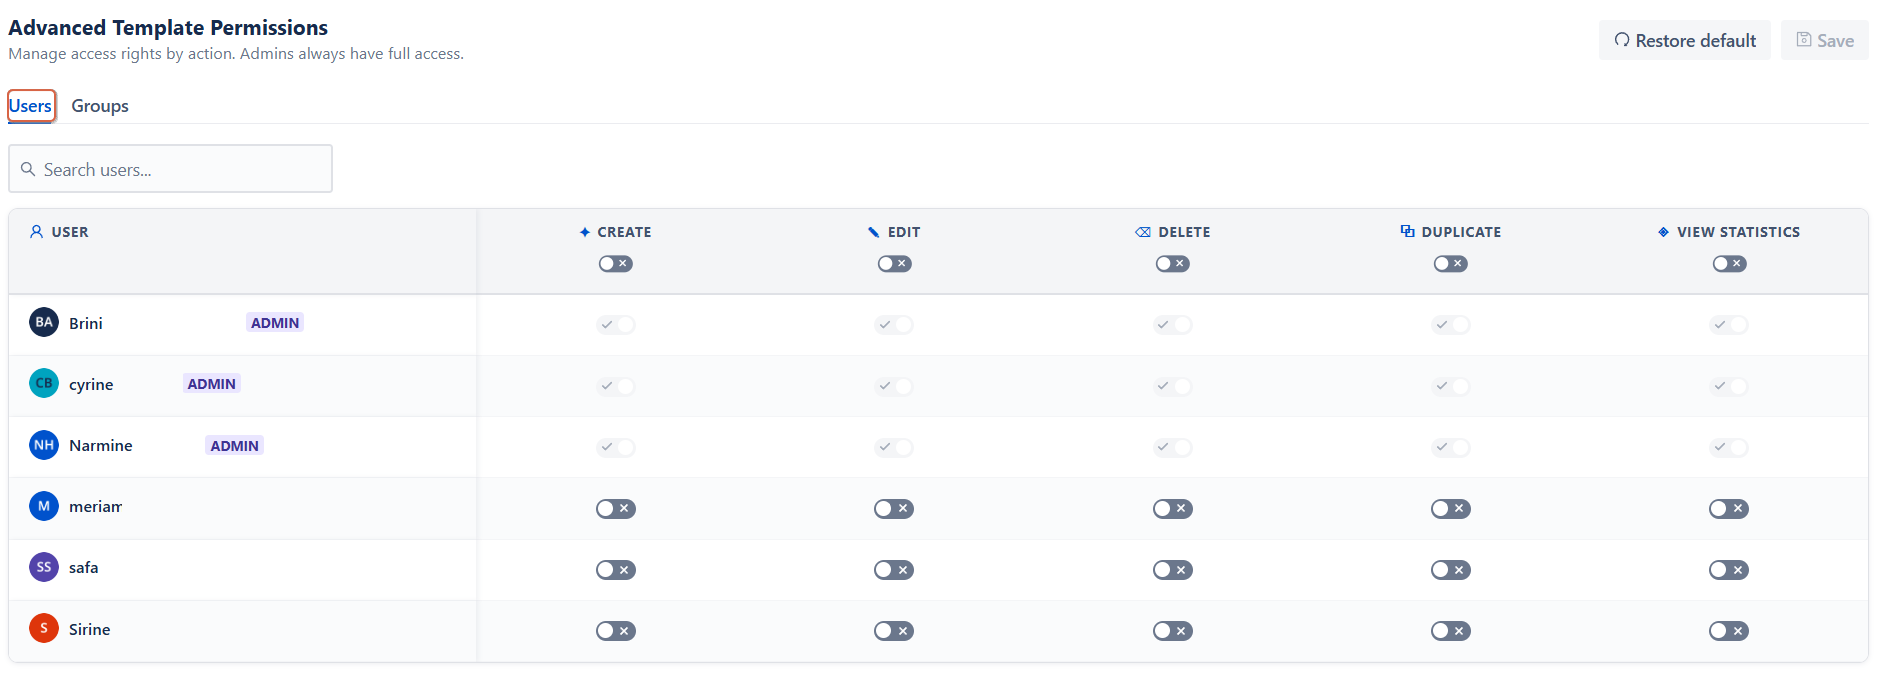This screenshot has width=1883, height=675.
Task: Click the user name Brini
Action: [86, 323]
